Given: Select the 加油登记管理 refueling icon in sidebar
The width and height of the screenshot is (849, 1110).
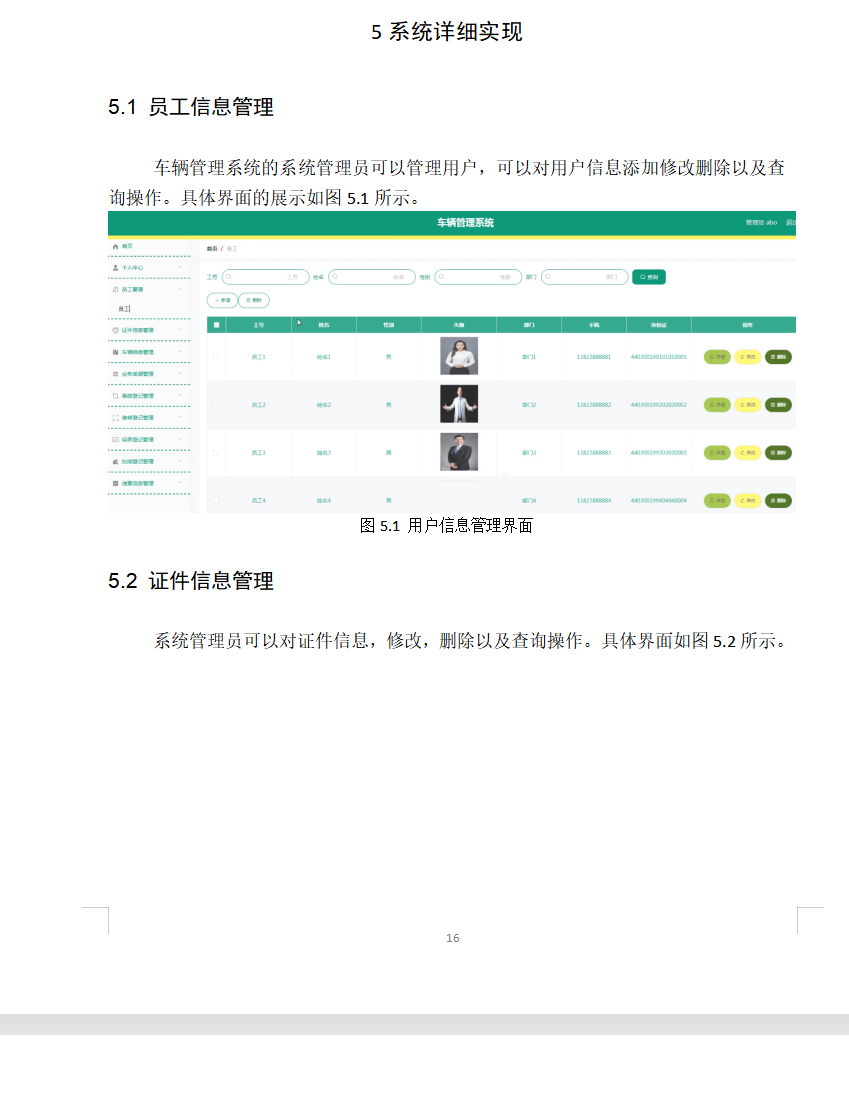Looking at the screenshot, I should tap(116, 460).
